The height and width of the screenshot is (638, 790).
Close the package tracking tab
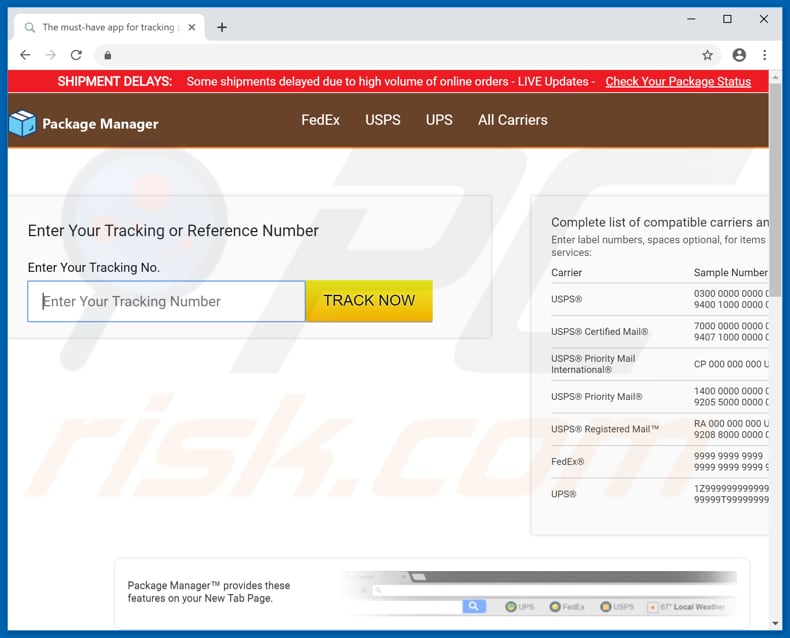tap(191, 27)
